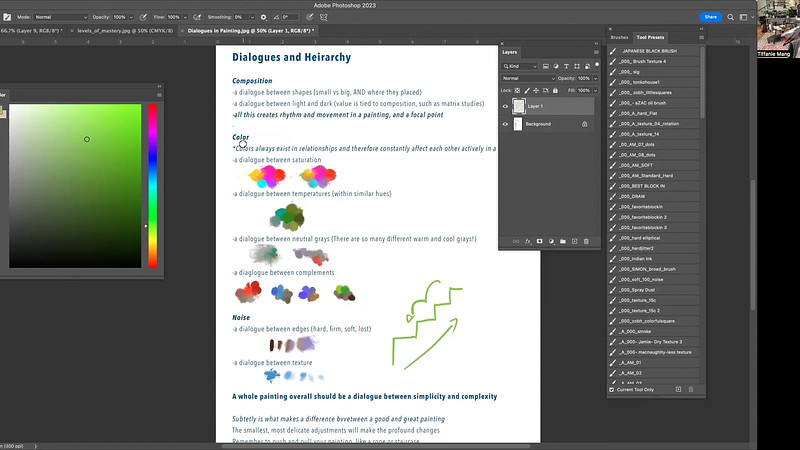This screenshot has width=800, height=450.
Task: Open Smoothing value dropdown
Action: pos(252,17)
